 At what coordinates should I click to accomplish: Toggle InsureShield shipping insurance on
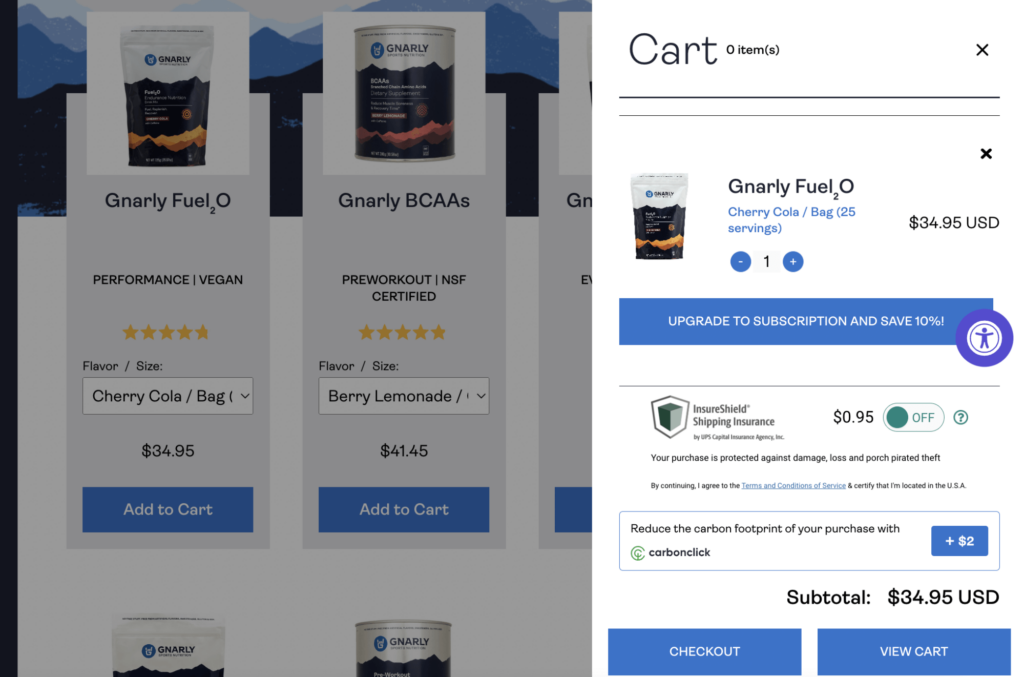[913, 417]
